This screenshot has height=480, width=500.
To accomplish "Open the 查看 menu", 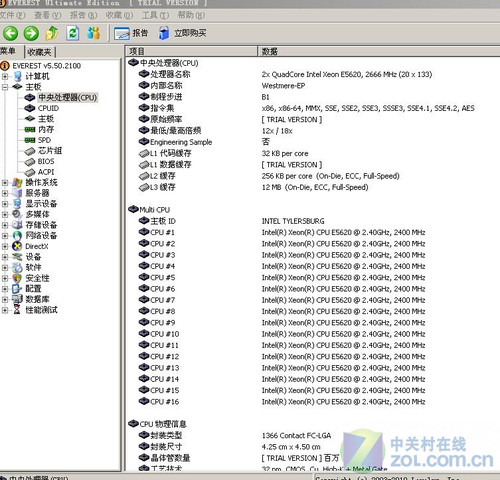I will (48, 15).
